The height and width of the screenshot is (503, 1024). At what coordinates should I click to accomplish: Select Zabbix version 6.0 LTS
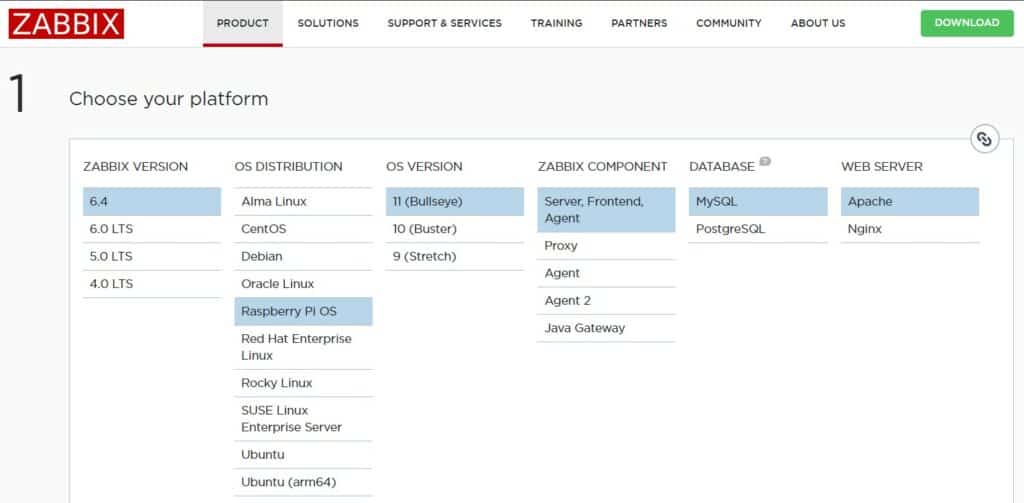point(152,229)
